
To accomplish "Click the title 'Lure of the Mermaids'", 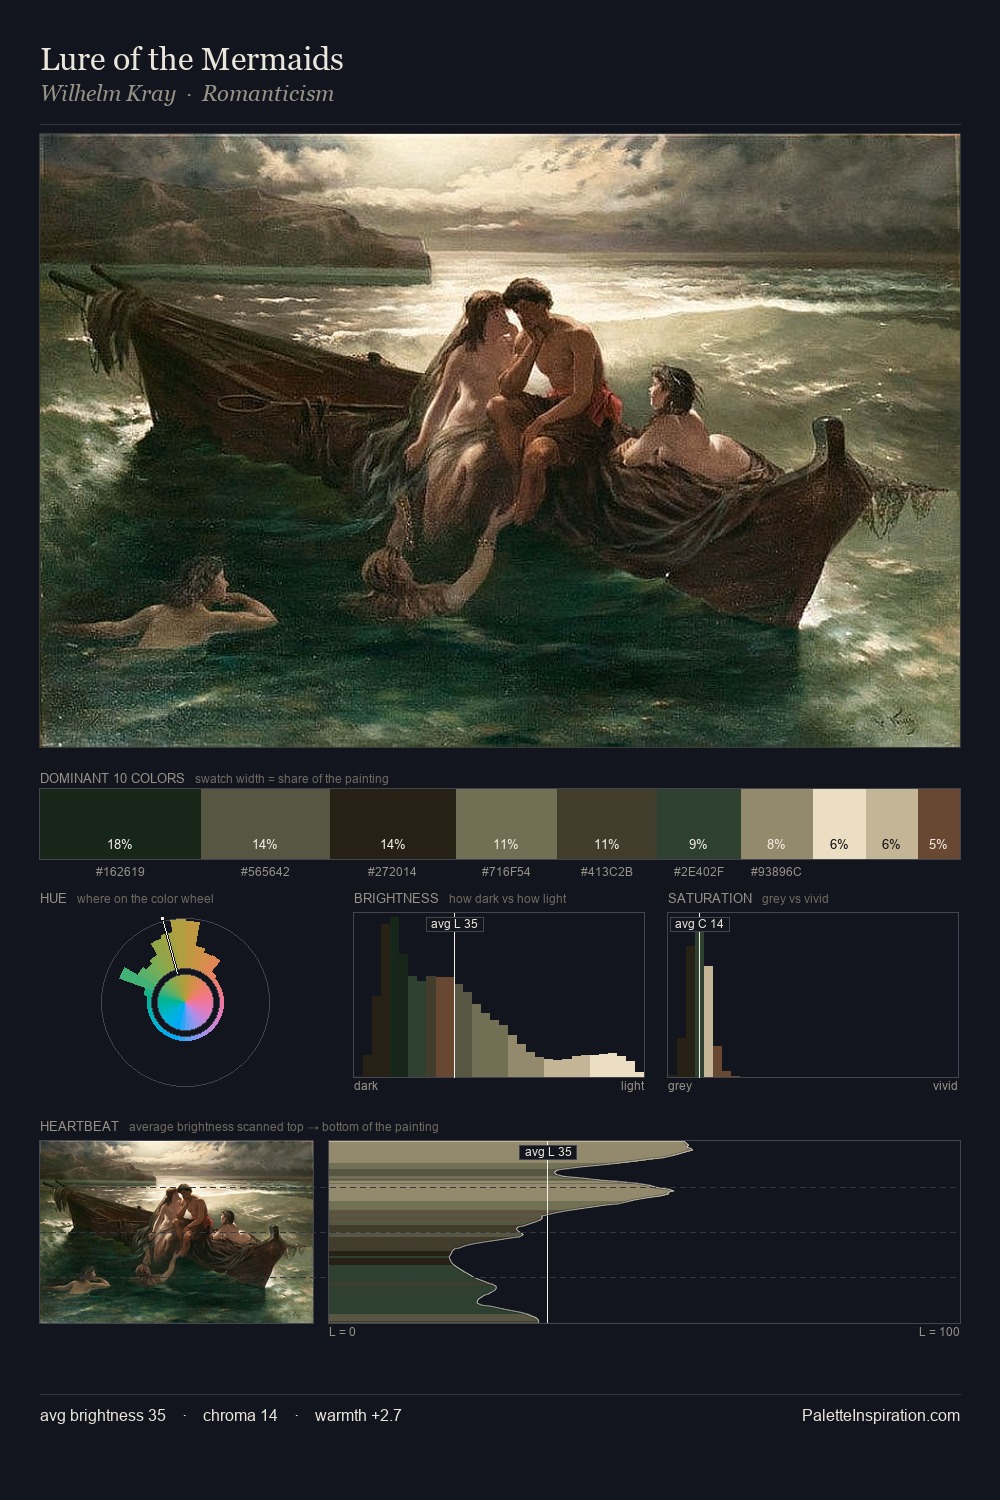I will point(192,59).
